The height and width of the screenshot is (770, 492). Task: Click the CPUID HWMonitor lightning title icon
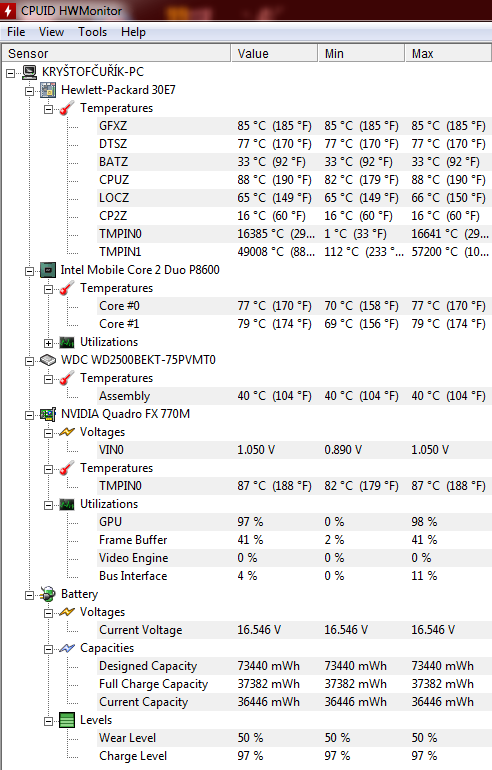[x=8, y=10]
